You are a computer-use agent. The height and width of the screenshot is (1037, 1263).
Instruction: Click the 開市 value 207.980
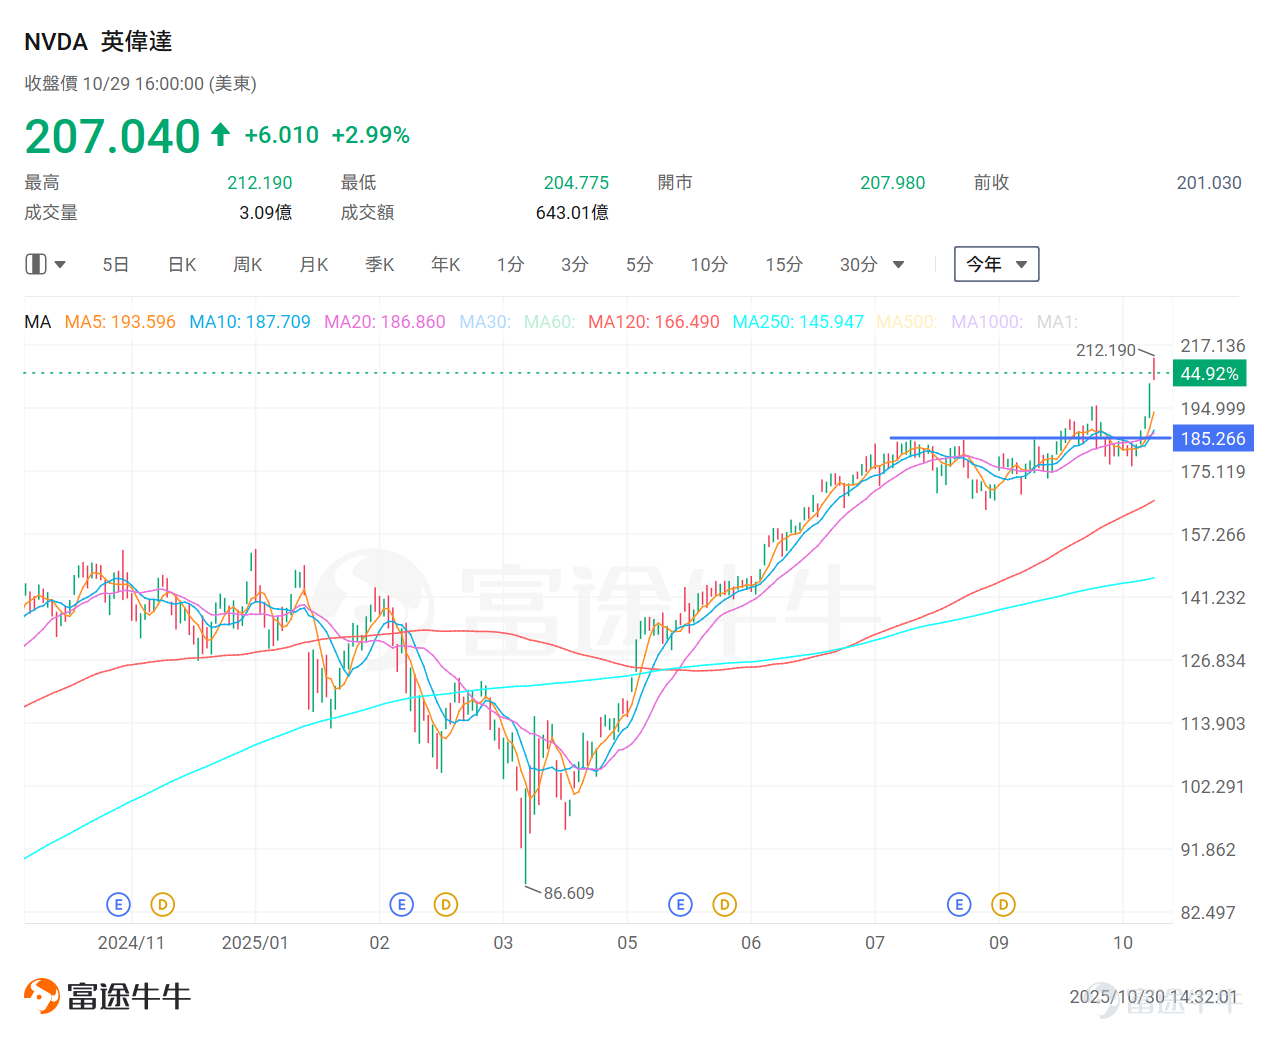(893, 183)
